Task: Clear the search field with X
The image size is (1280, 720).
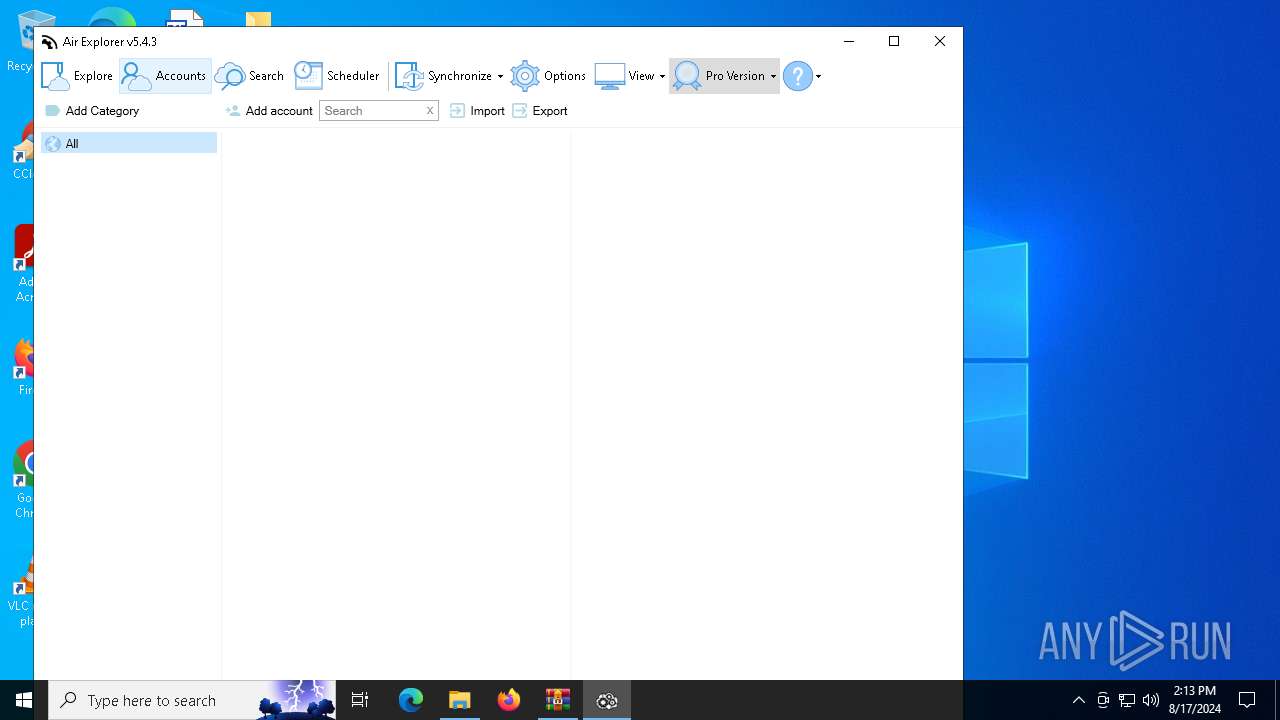Action: click(x=430, y=111)
